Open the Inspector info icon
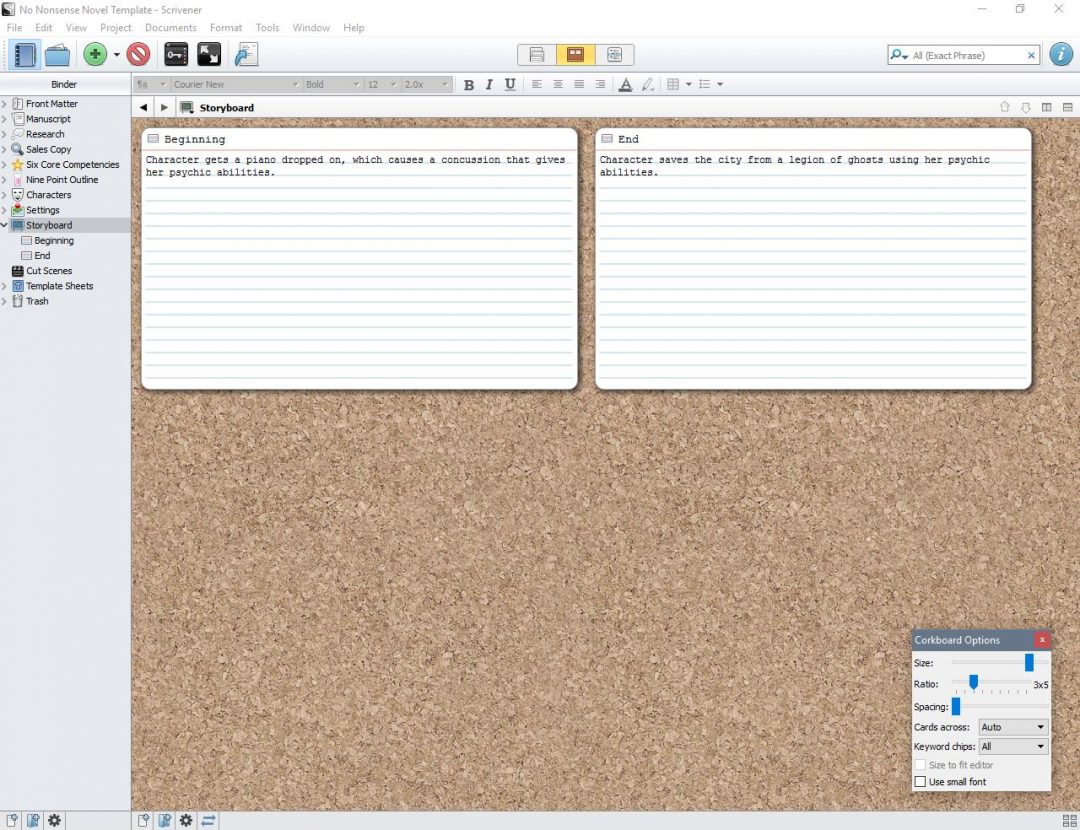Viewport: 1080px width, 830px height. (1061, 54)
